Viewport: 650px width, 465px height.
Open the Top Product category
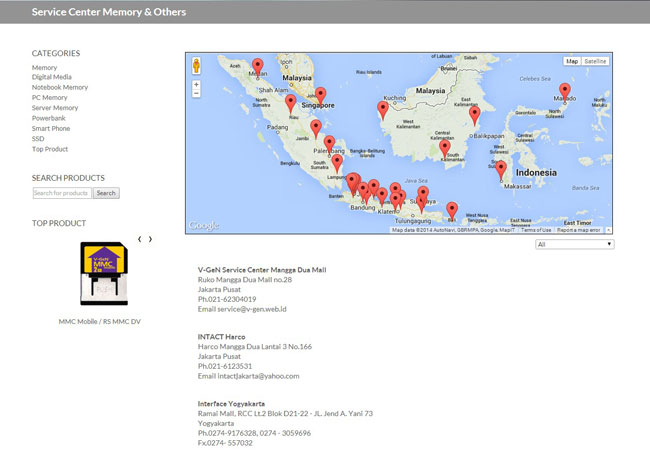50,149
